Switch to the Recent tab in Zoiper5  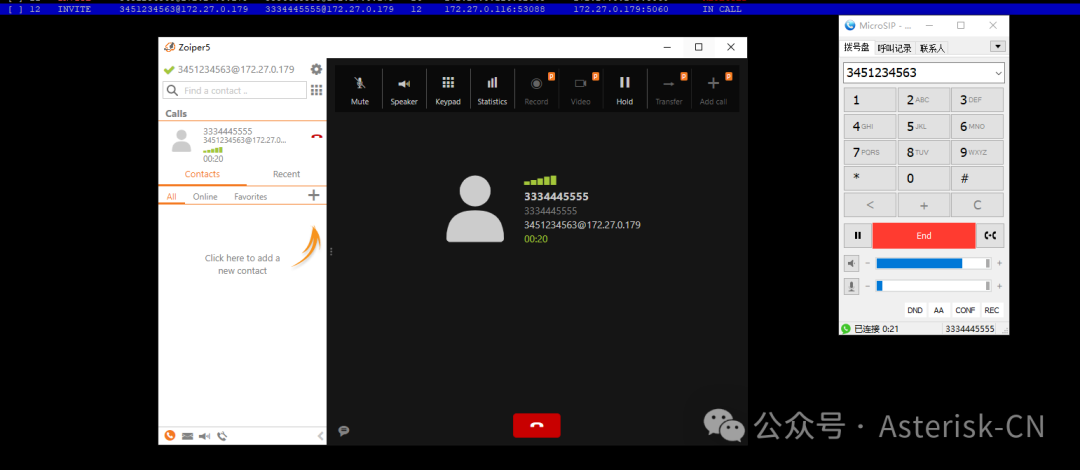pyautogui.click(x=287, y=174)
